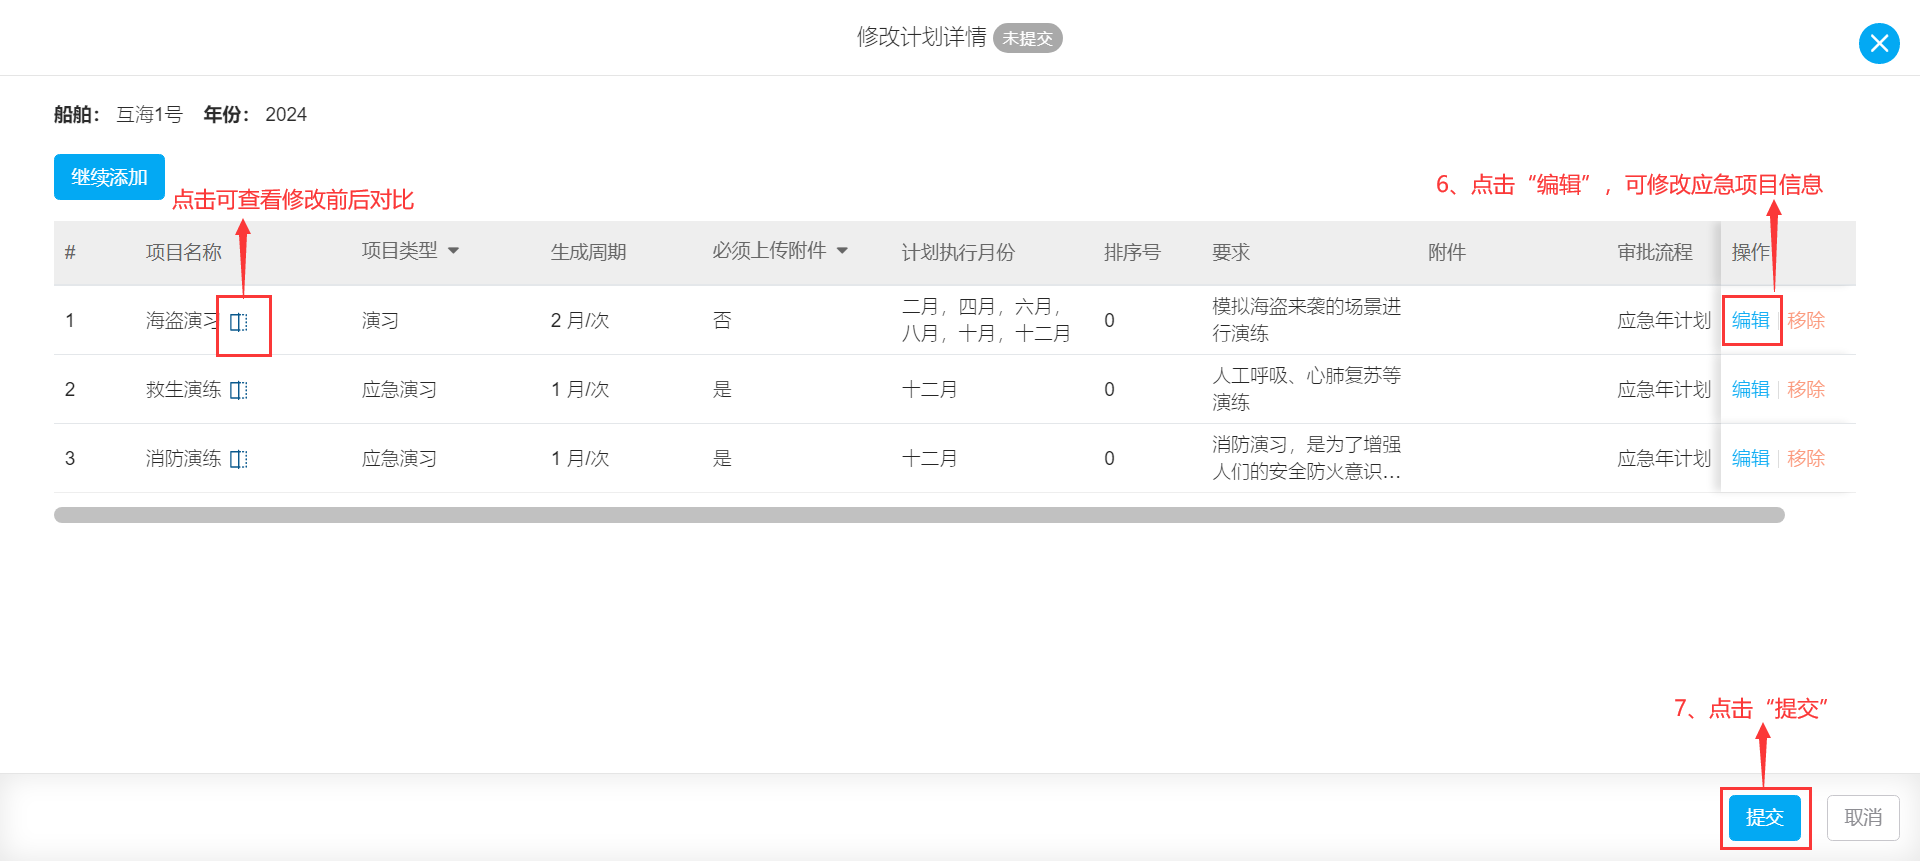Click 应急年计划 in the 消防演练 row
1920x866 pixels.
[1665, 458]
